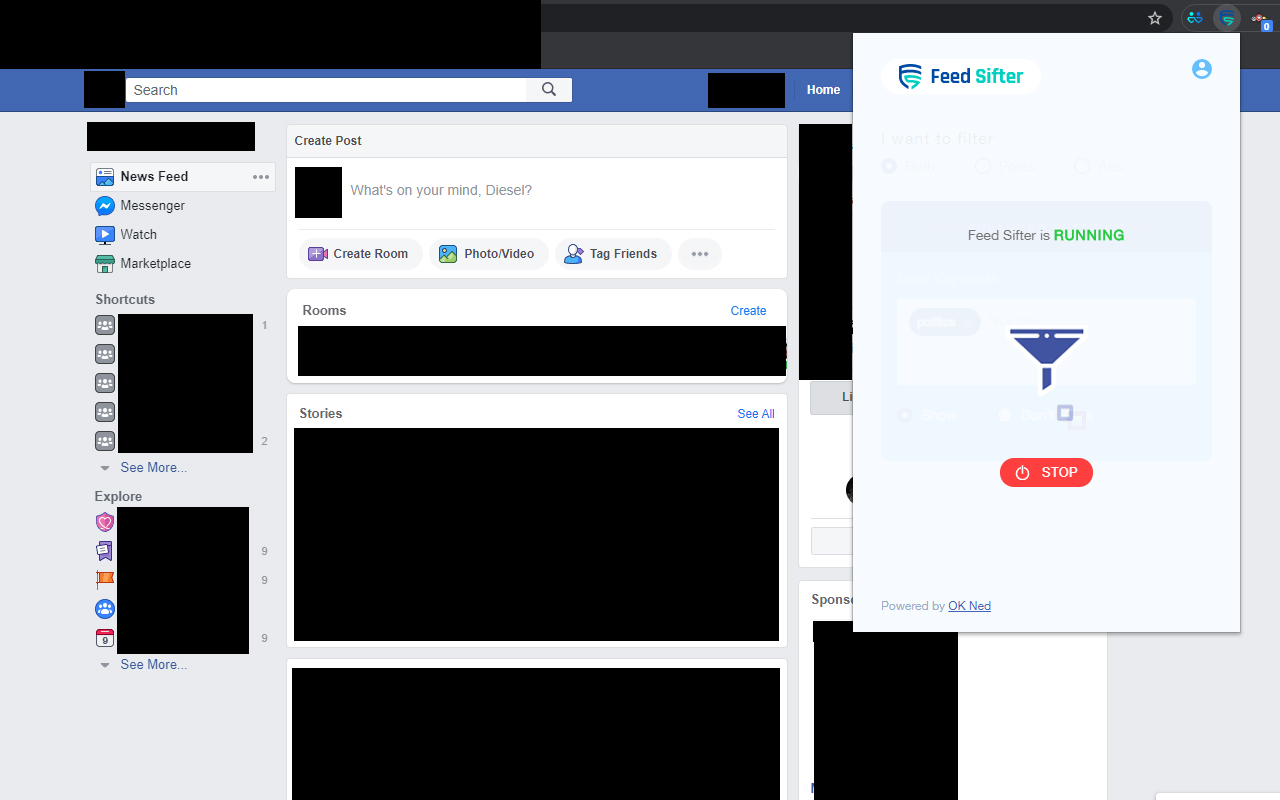This screenshot has width=1280, height=800.
Task: Expand See More under Explore
Action: pyautogui.click(x=153, y=665)
